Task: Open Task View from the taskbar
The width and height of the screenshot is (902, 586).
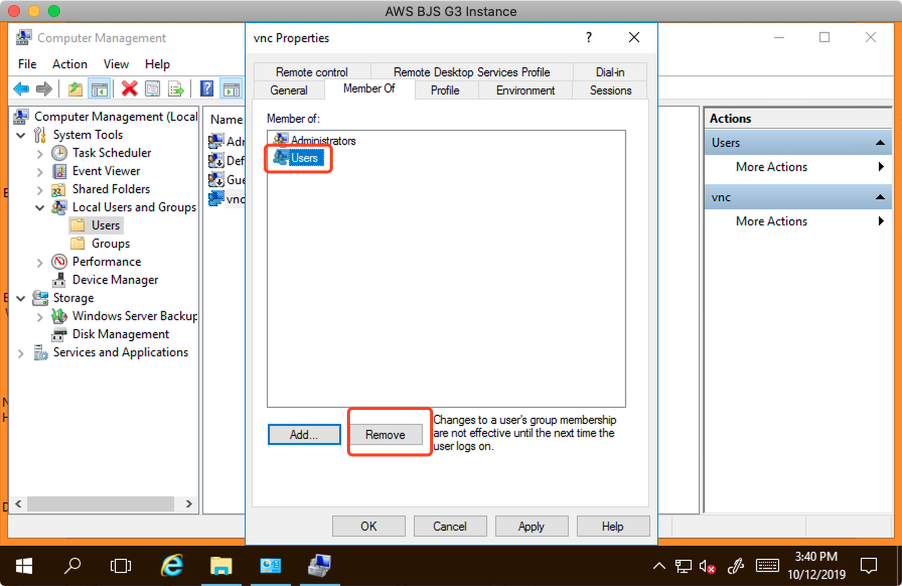Action: 121,565
